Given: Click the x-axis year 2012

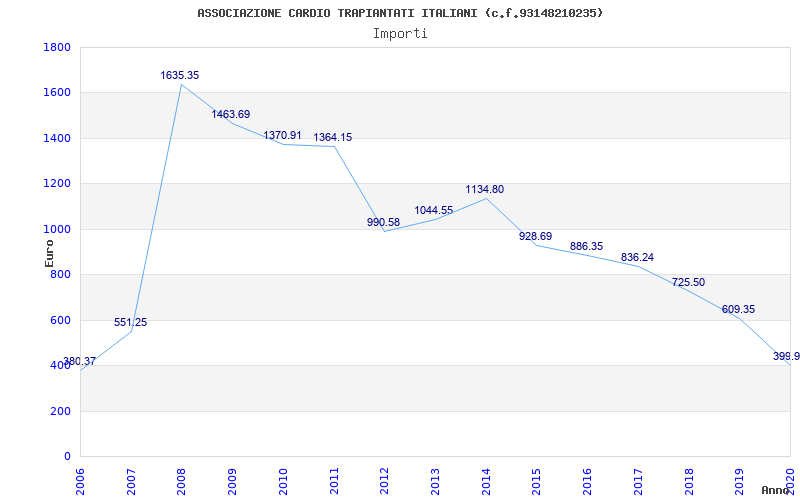Looking at the screenshot, I should (x=384, y=481).
